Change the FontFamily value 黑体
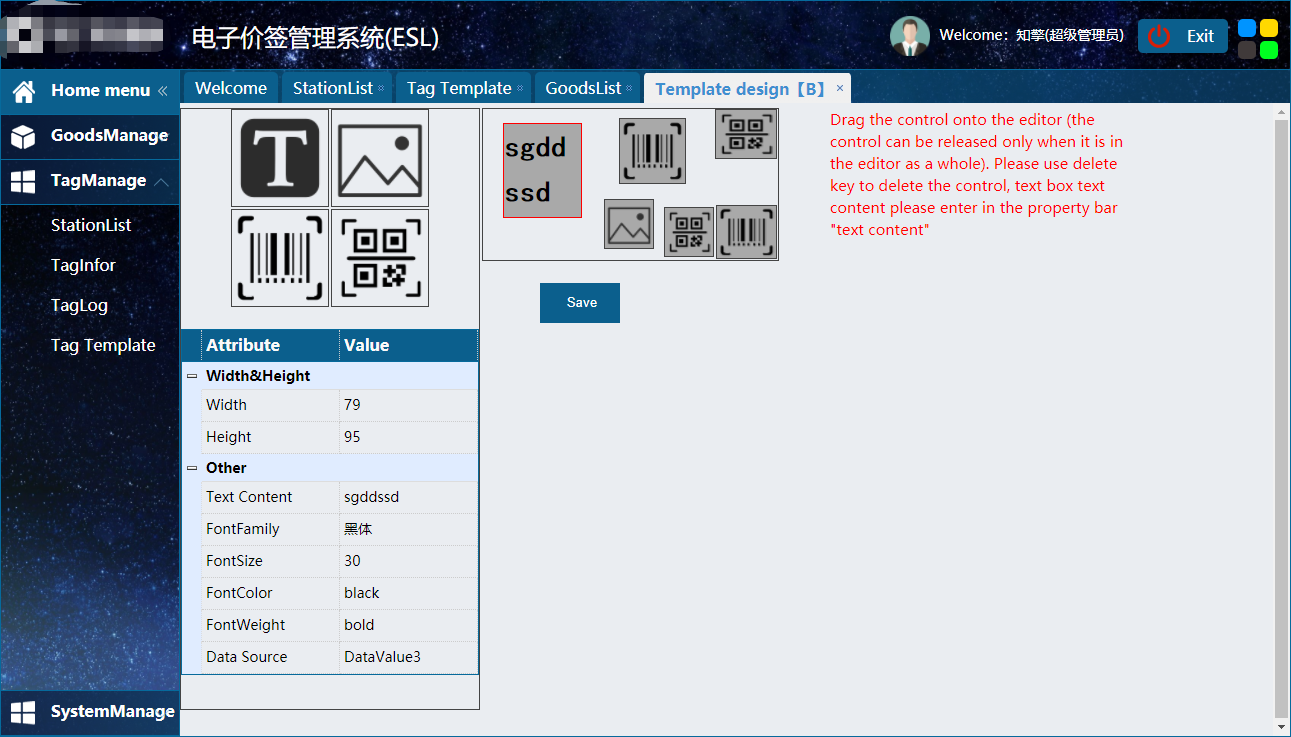The image size is (1291, 737). (x=408, y=529)
